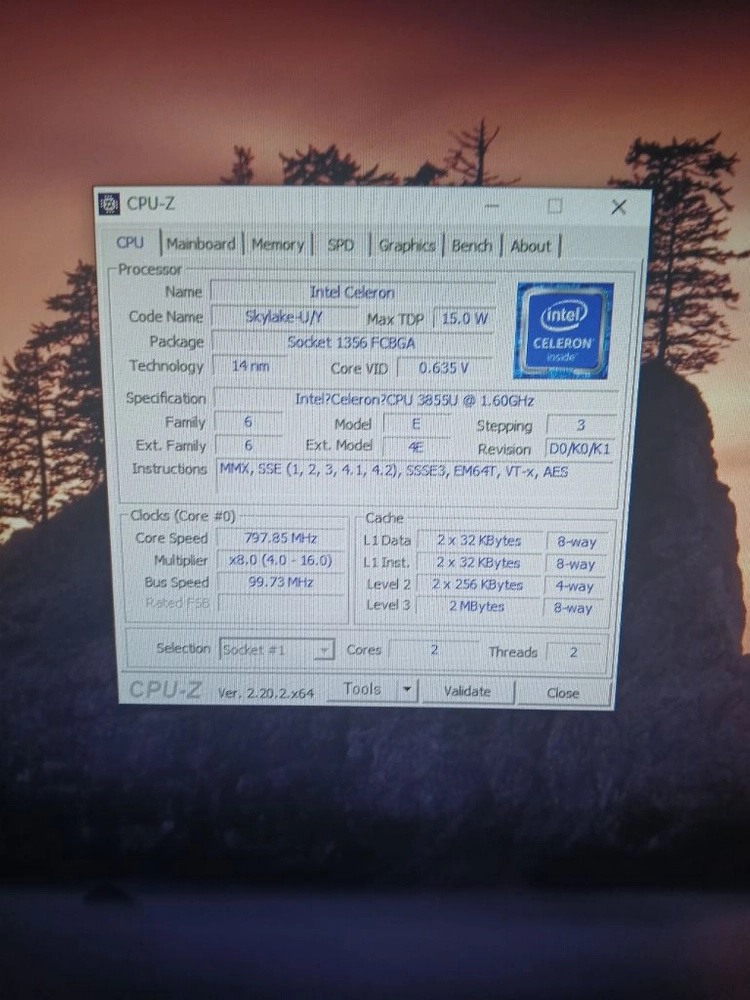Click the Threads value field

coord(573,652)
